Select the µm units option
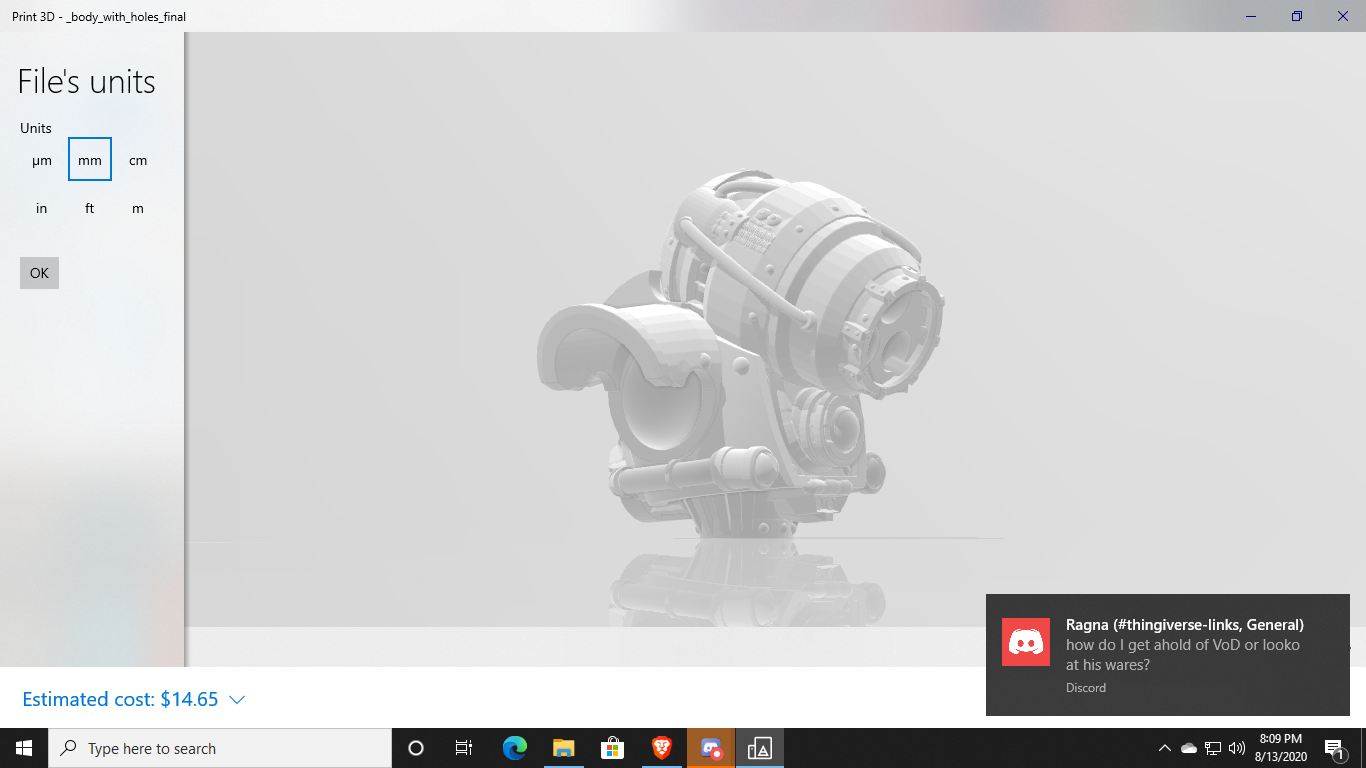This screenshot has width=1366, height=768. coord(41,160)
